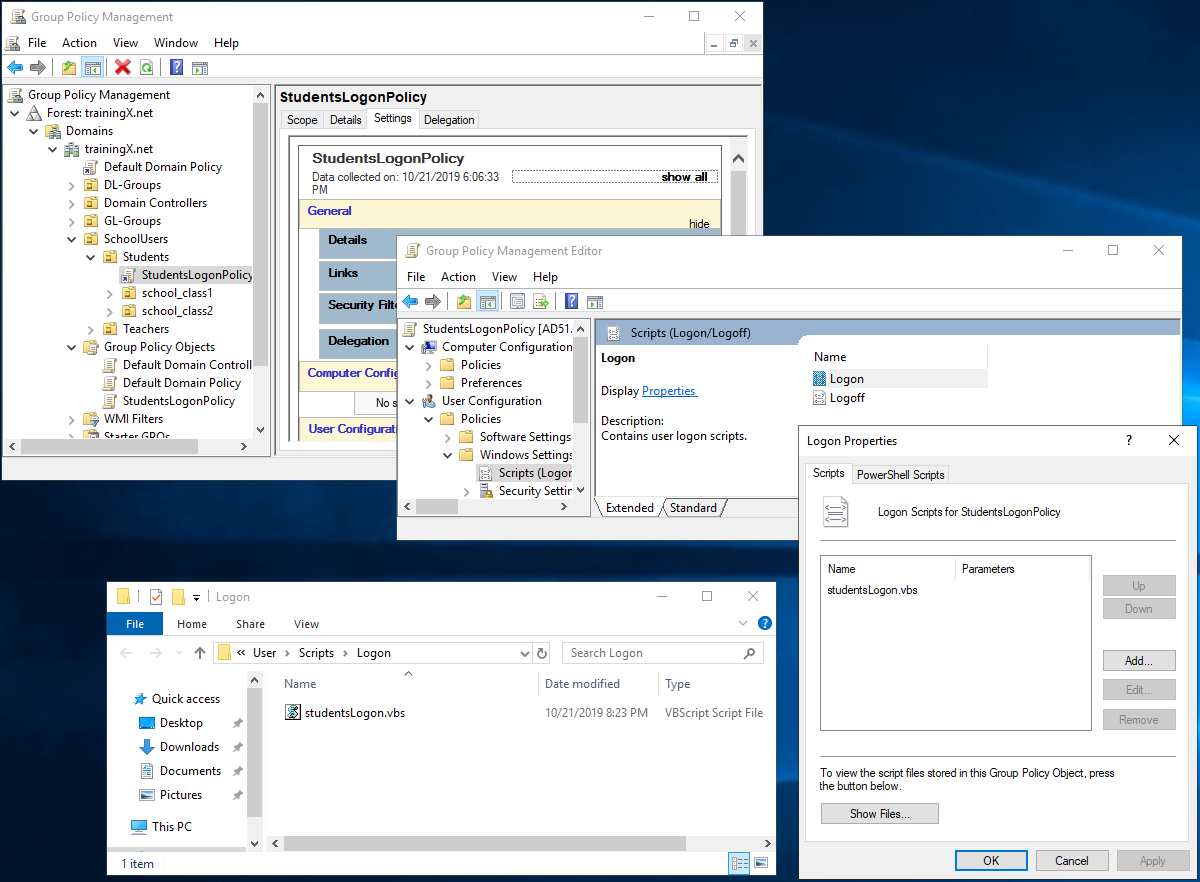Click the Properties link under Logon
The width and height of the screenshot is (1200, 882).
(x=669, y=391)
